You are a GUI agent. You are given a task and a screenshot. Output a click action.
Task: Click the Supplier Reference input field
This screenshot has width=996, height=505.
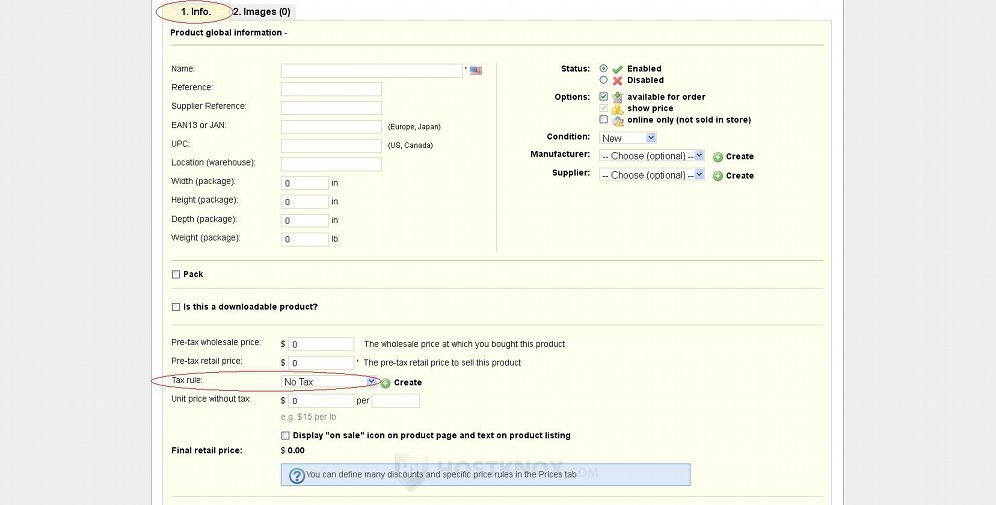tap(332, 108)
